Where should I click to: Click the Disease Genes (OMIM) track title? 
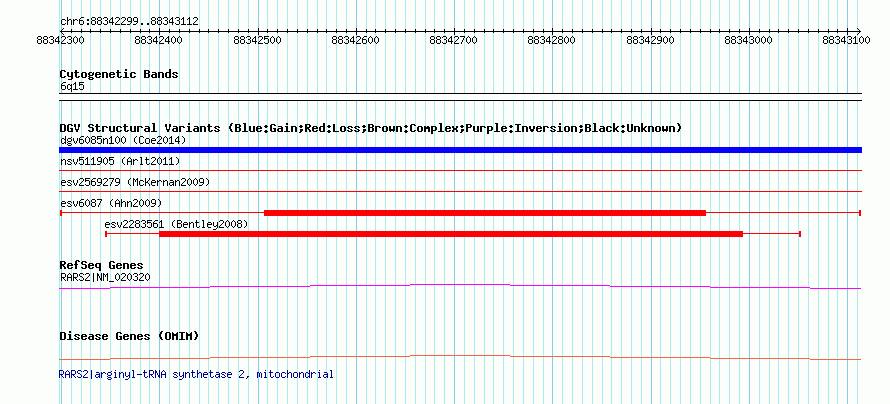(x=129, y=336)
